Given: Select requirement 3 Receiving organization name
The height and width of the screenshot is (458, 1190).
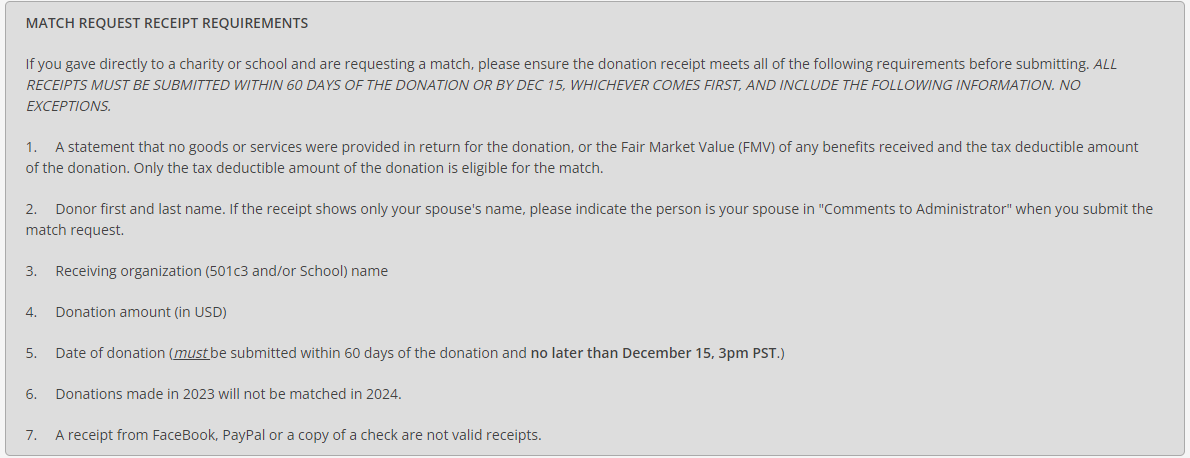Looking at the screenshot, I should pos(206,271).
